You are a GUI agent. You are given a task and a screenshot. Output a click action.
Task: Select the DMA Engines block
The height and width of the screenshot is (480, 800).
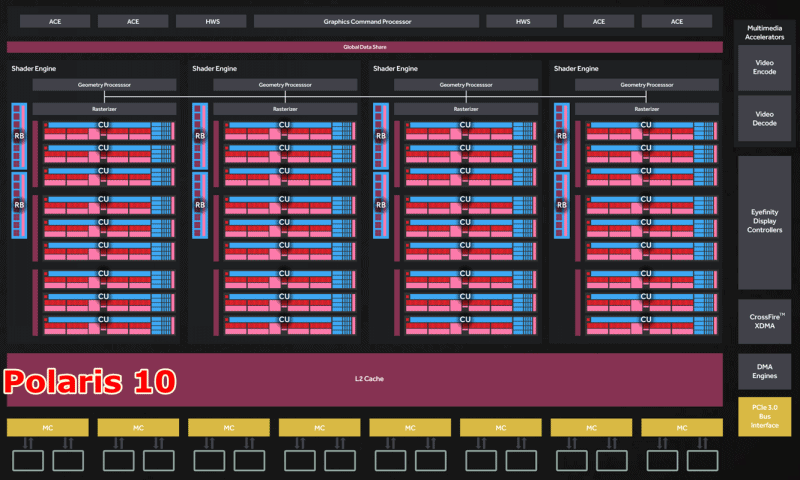pos(764,372)
